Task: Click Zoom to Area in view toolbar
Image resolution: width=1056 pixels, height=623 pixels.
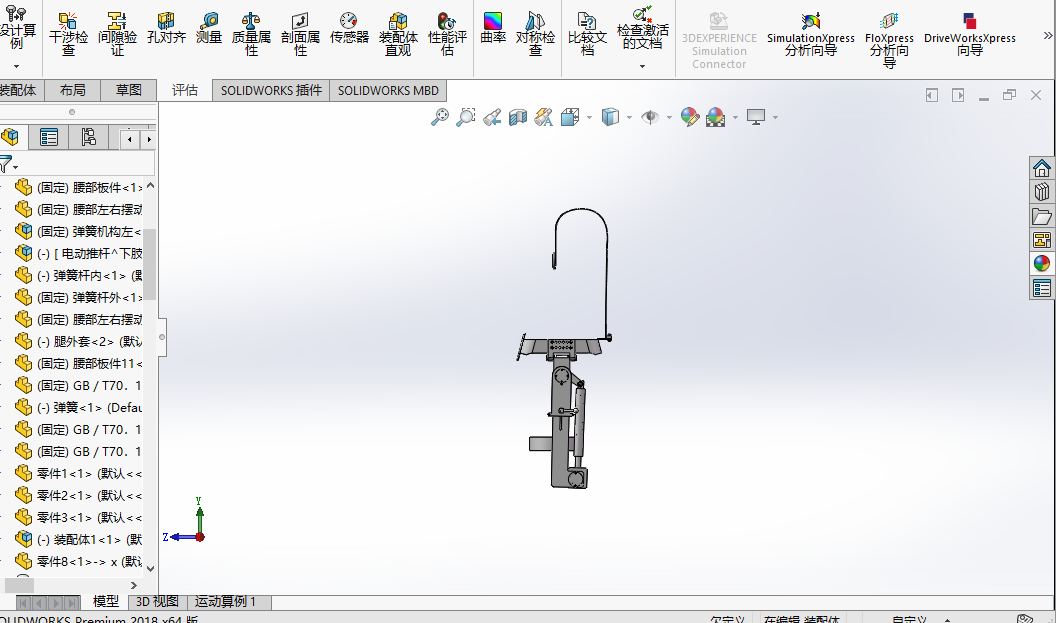Action: point(465,117)
